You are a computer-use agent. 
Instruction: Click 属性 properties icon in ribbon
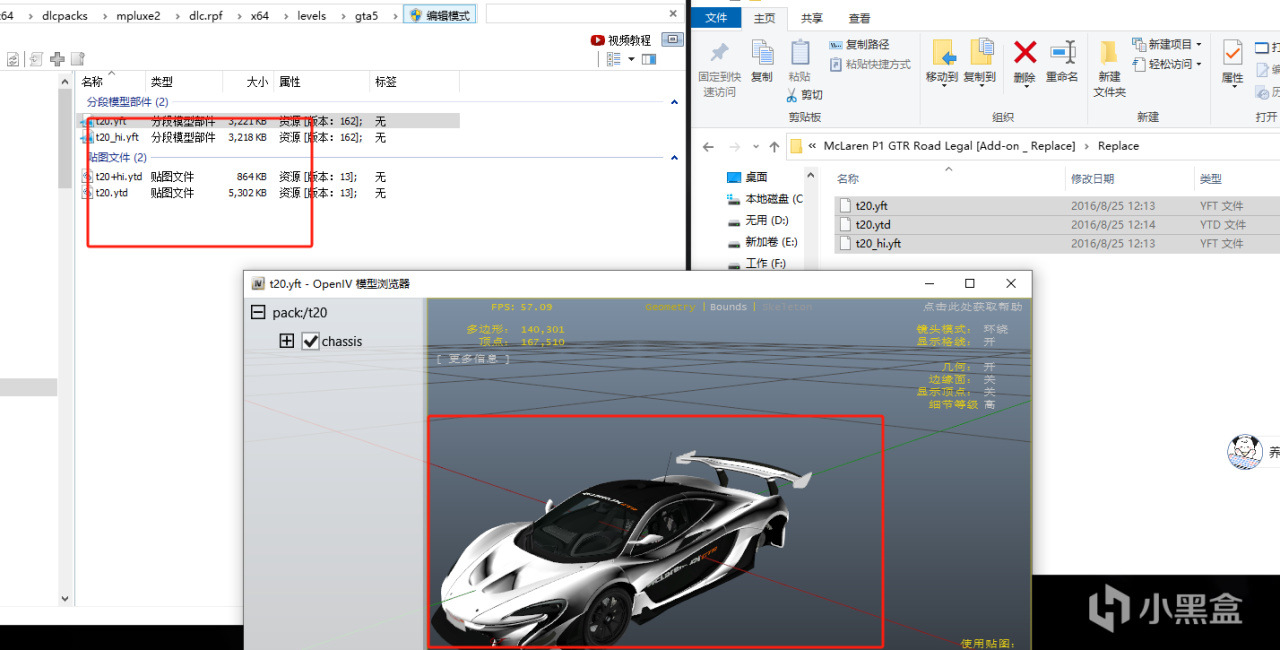coord(1233,53)
